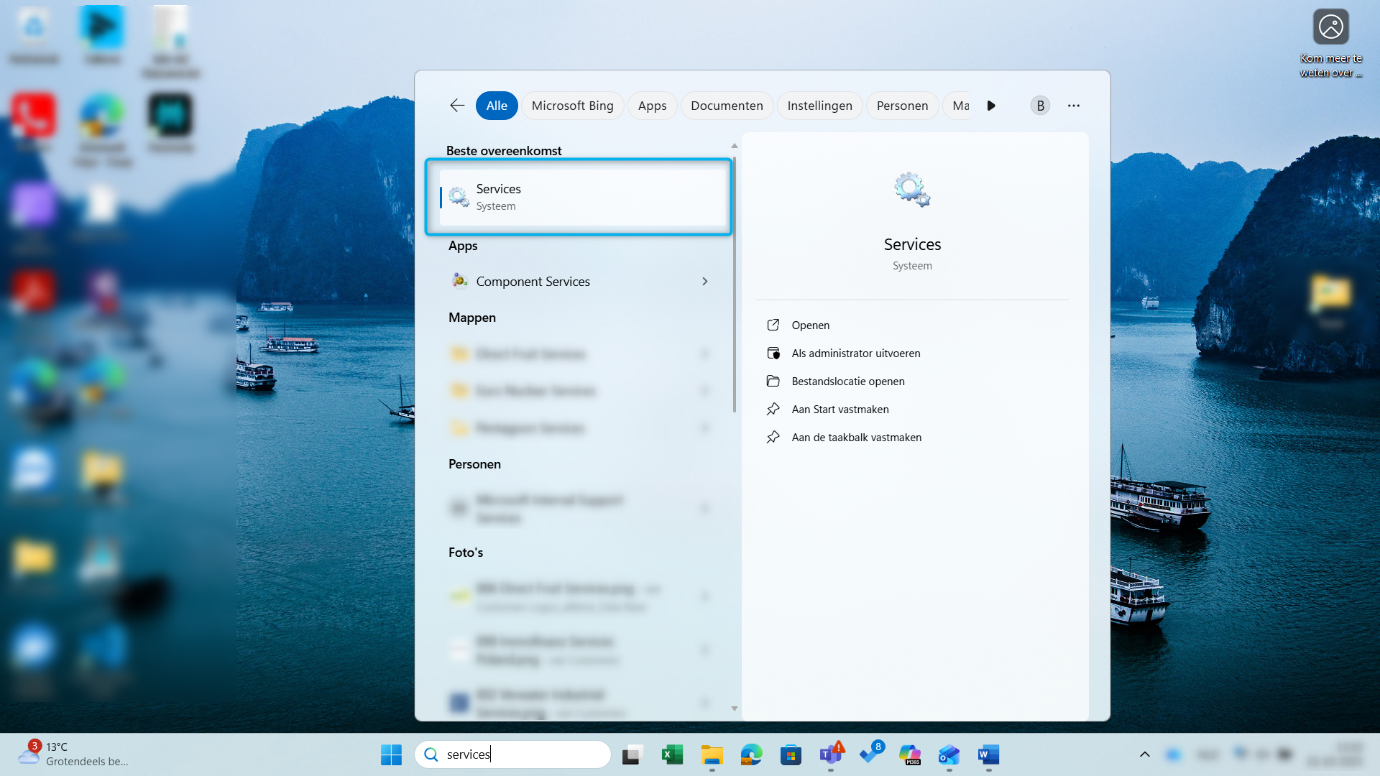
Task: Open the B account avatar
Action: (1040, 105)
